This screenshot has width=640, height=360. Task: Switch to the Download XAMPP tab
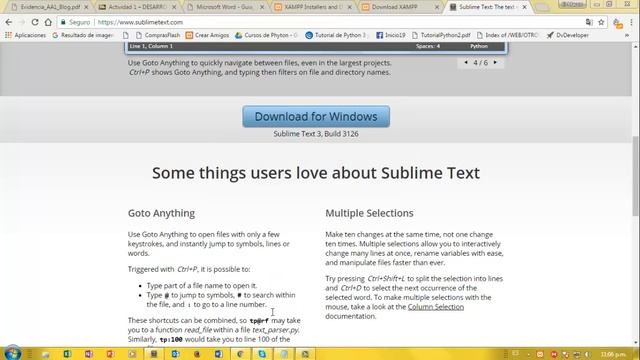pyautogui.click(x=401, y=7)
